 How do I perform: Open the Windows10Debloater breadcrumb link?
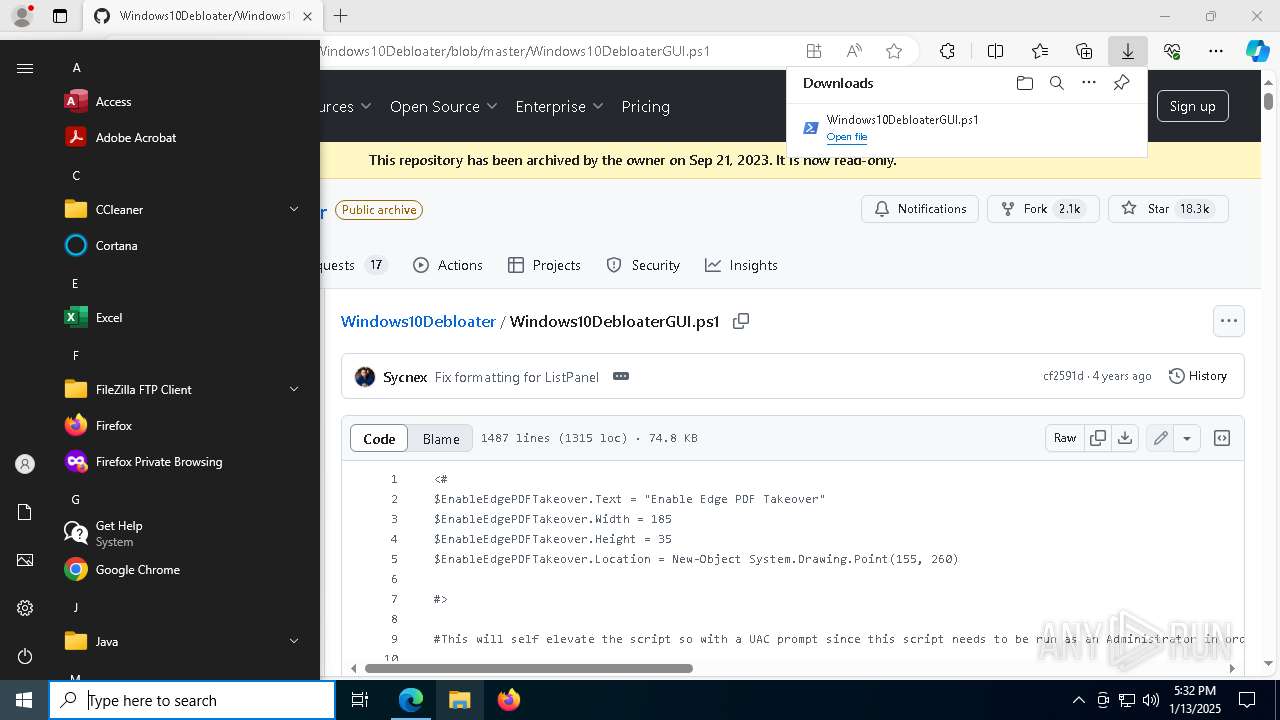[x=418, y=321]
